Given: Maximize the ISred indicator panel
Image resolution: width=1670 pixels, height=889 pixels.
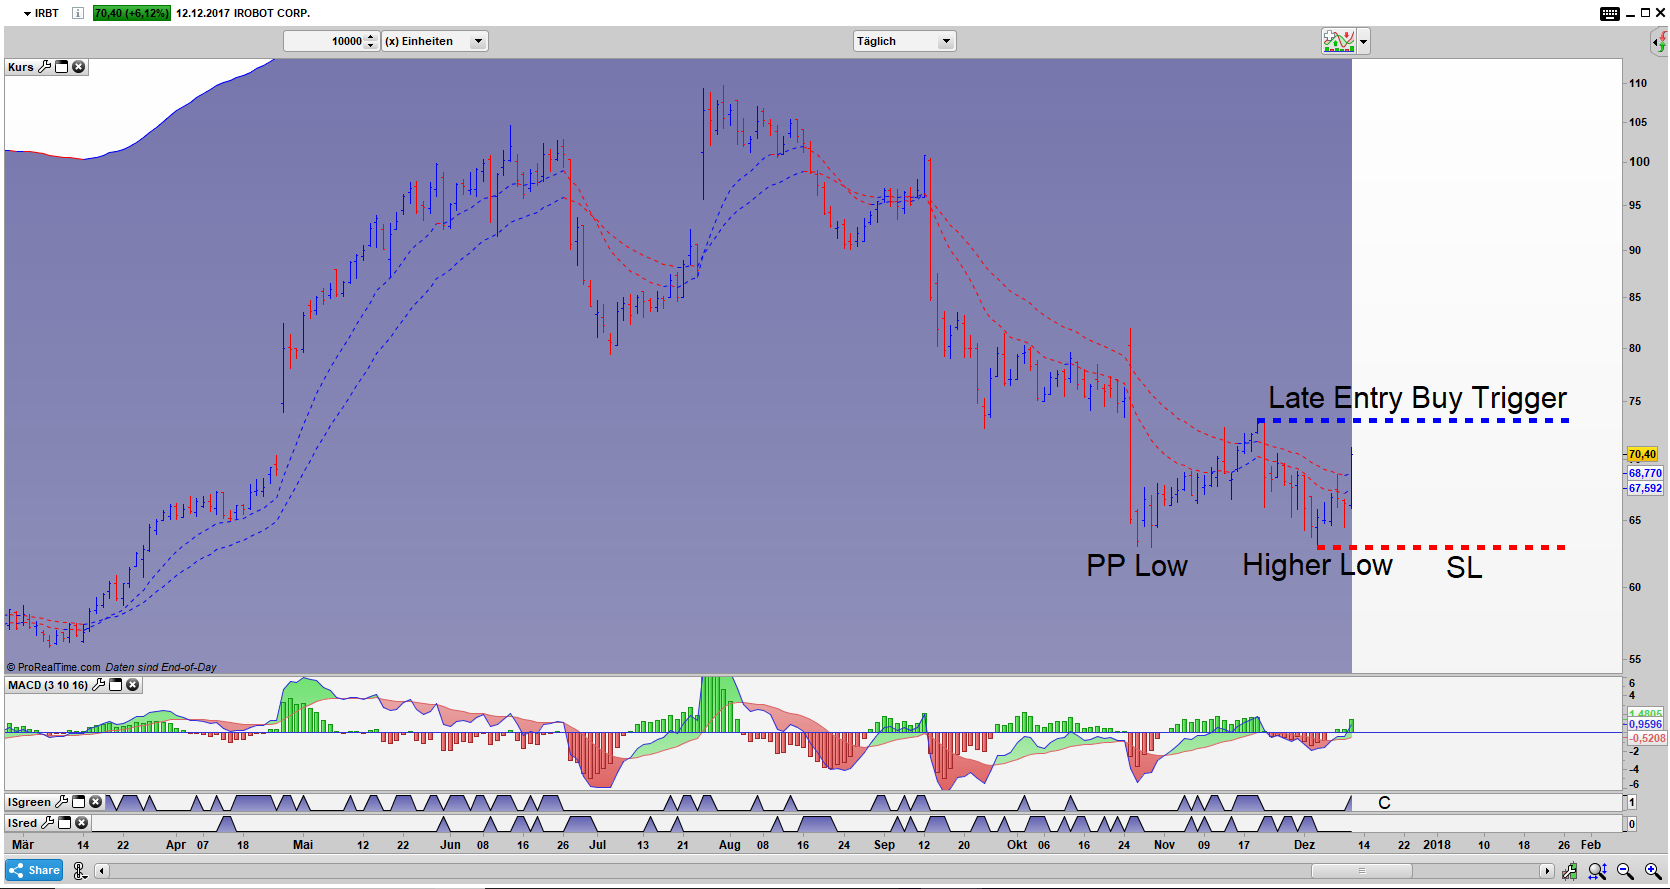Looking at the screenshot, I should (64, 823).
